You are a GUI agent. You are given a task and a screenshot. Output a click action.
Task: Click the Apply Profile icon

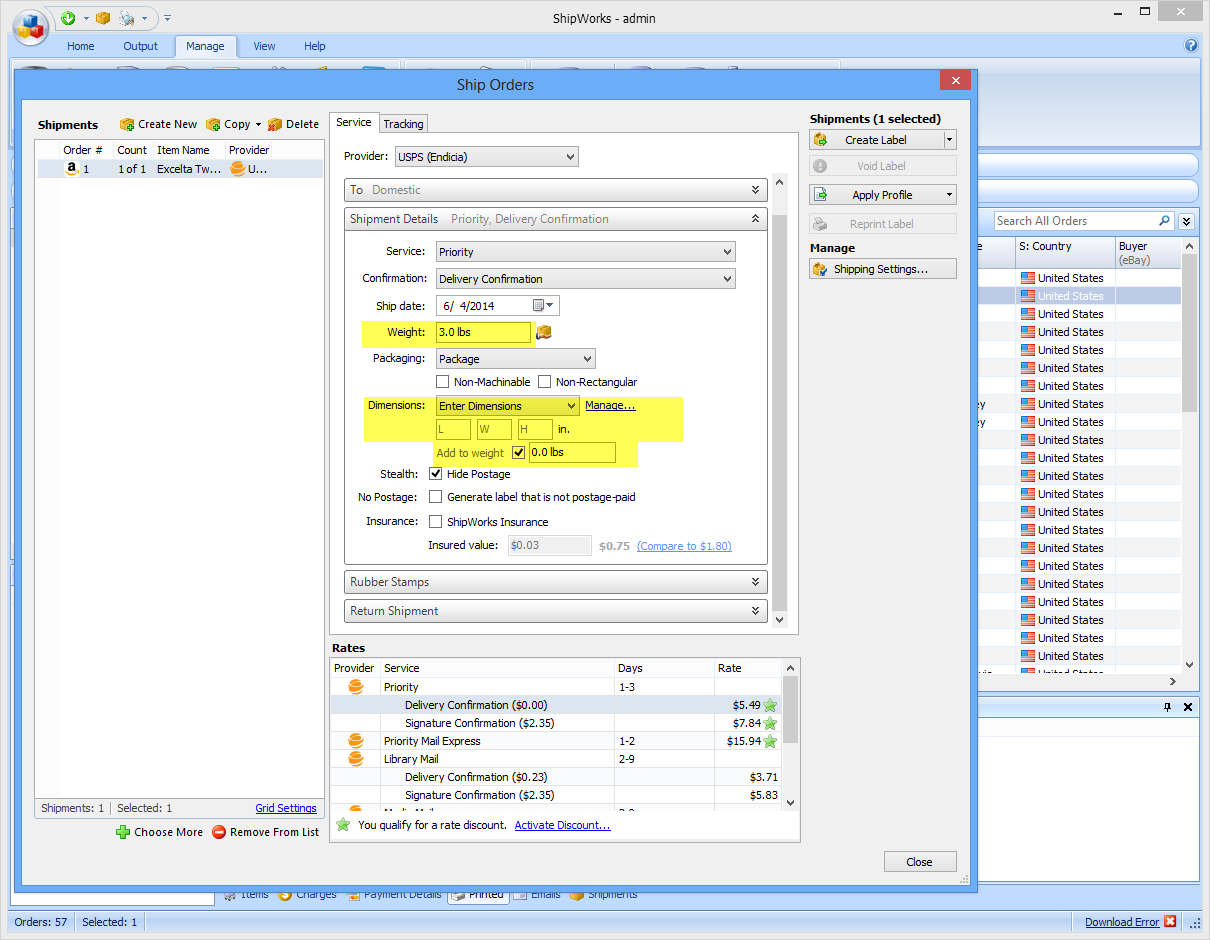[x=823, y=194]
